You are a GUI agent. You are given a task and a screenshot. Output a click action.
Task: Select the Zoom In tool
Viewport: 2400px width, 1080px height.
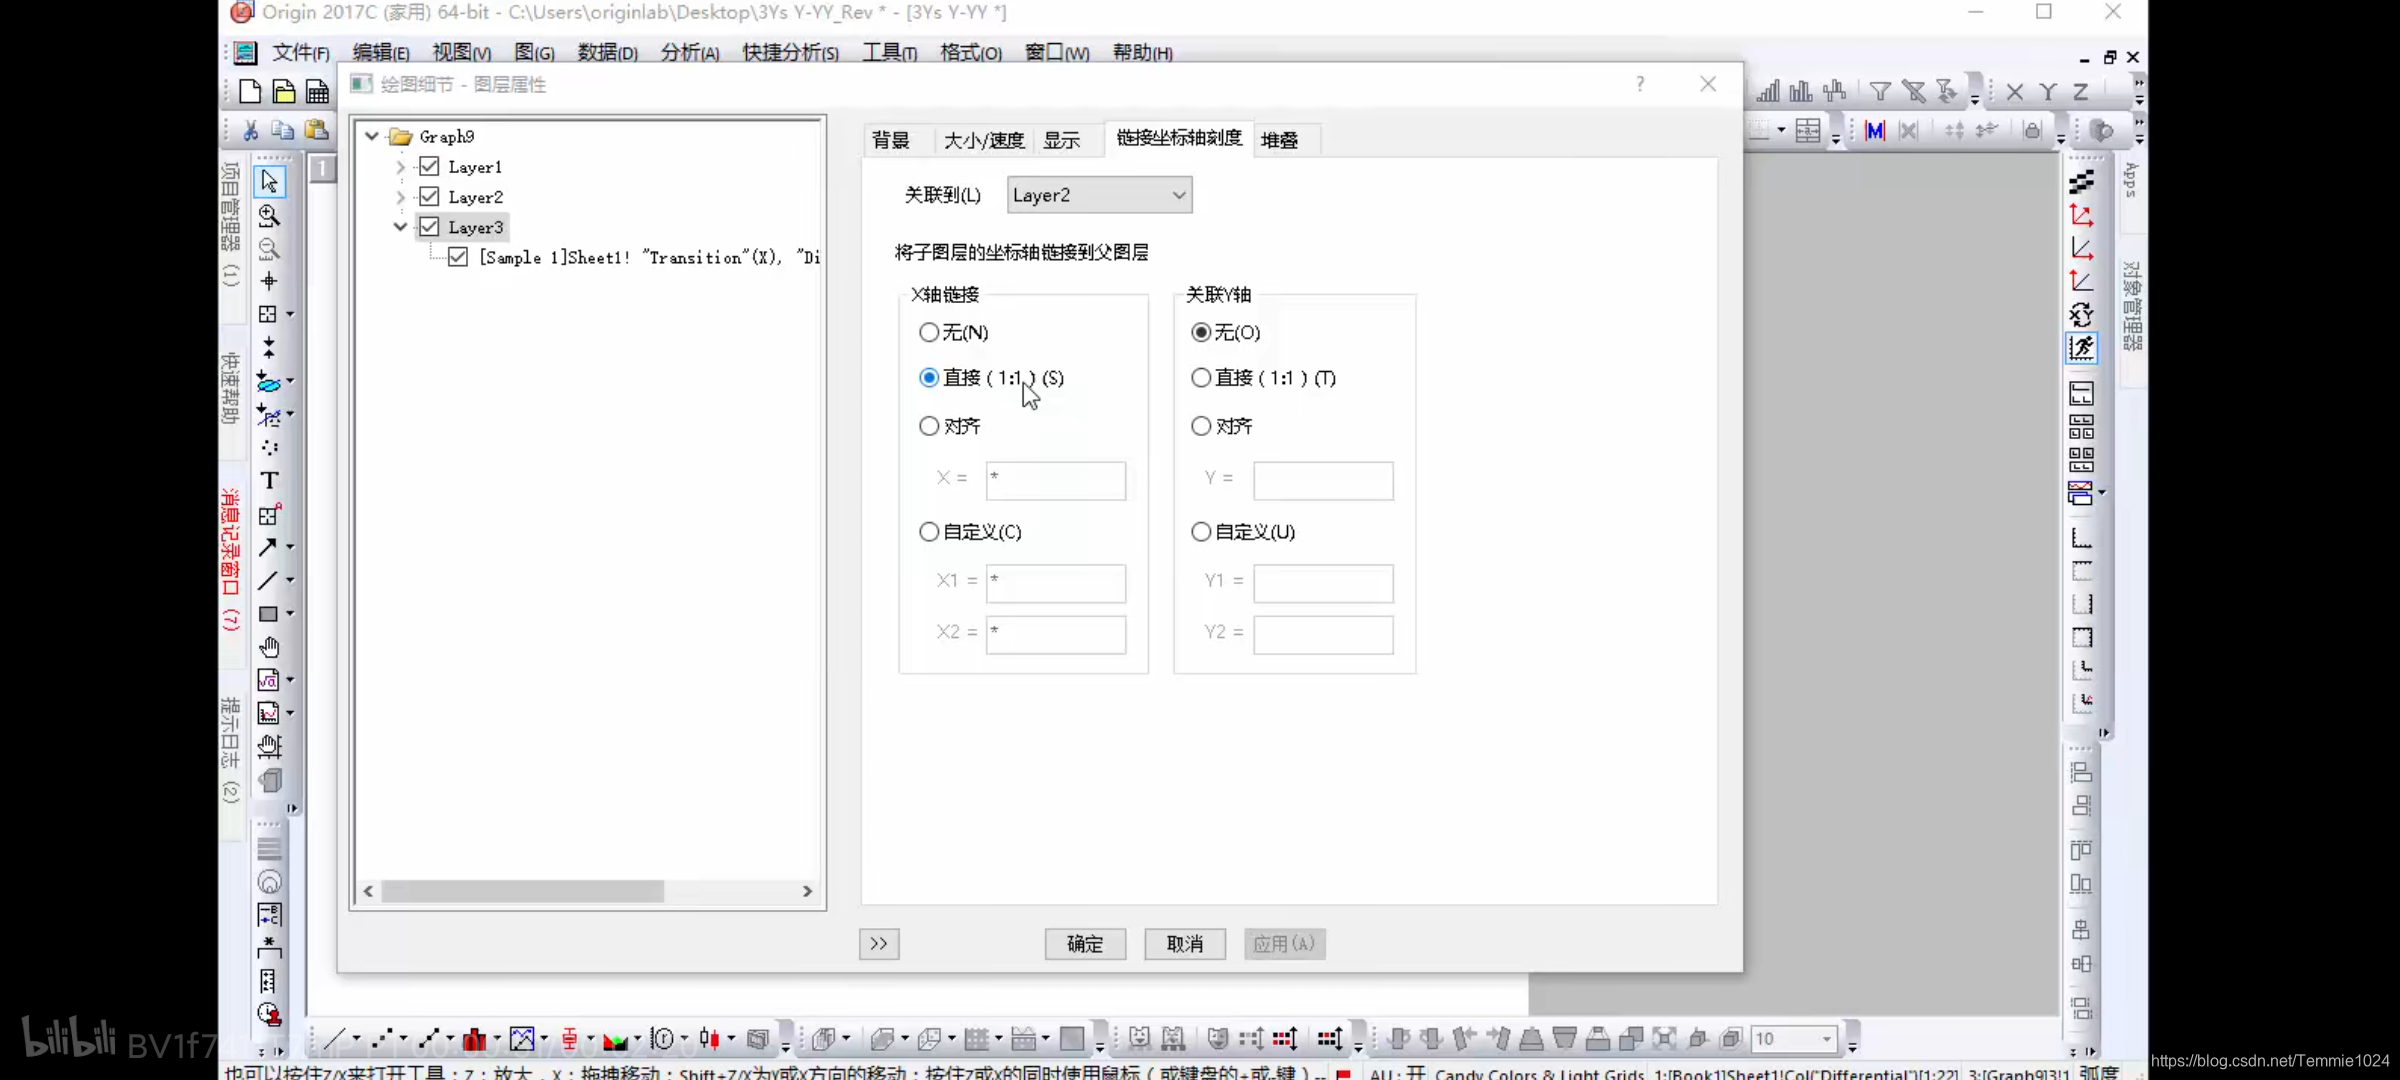coord(269,215)
